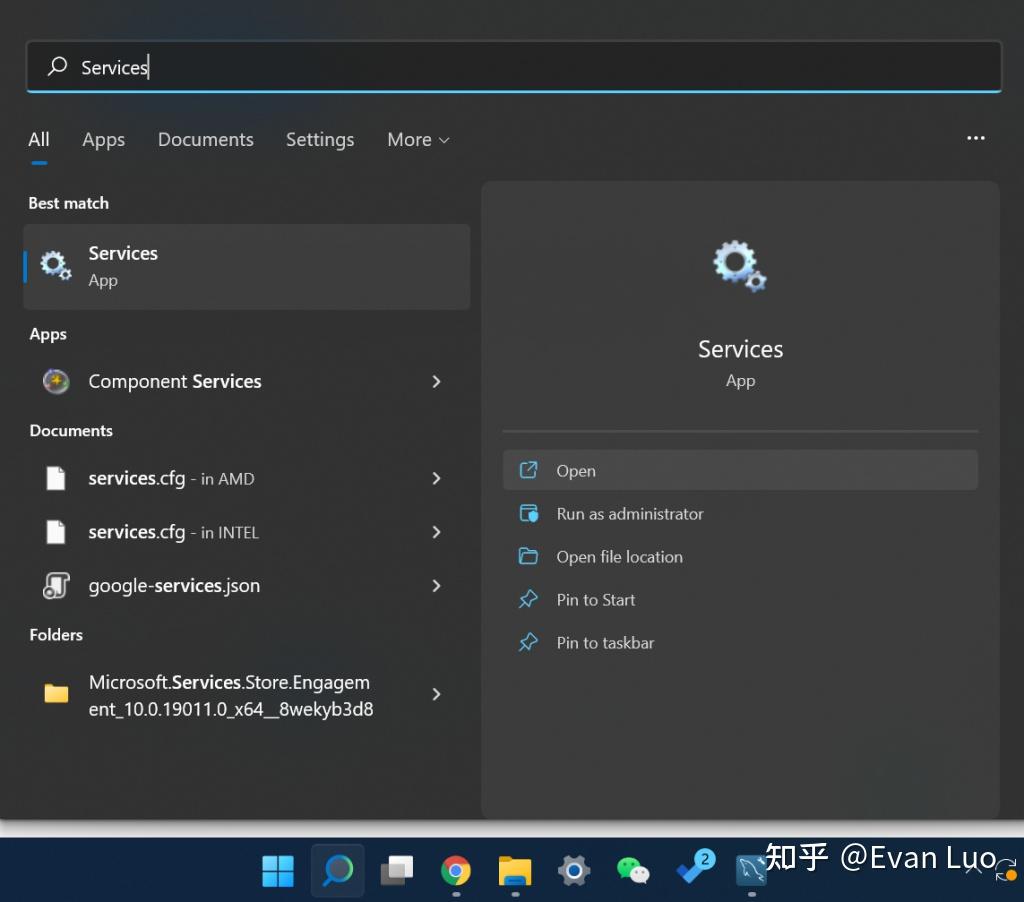
Task: Expand the More filter dropdown
Action: [x=418, y=140]
